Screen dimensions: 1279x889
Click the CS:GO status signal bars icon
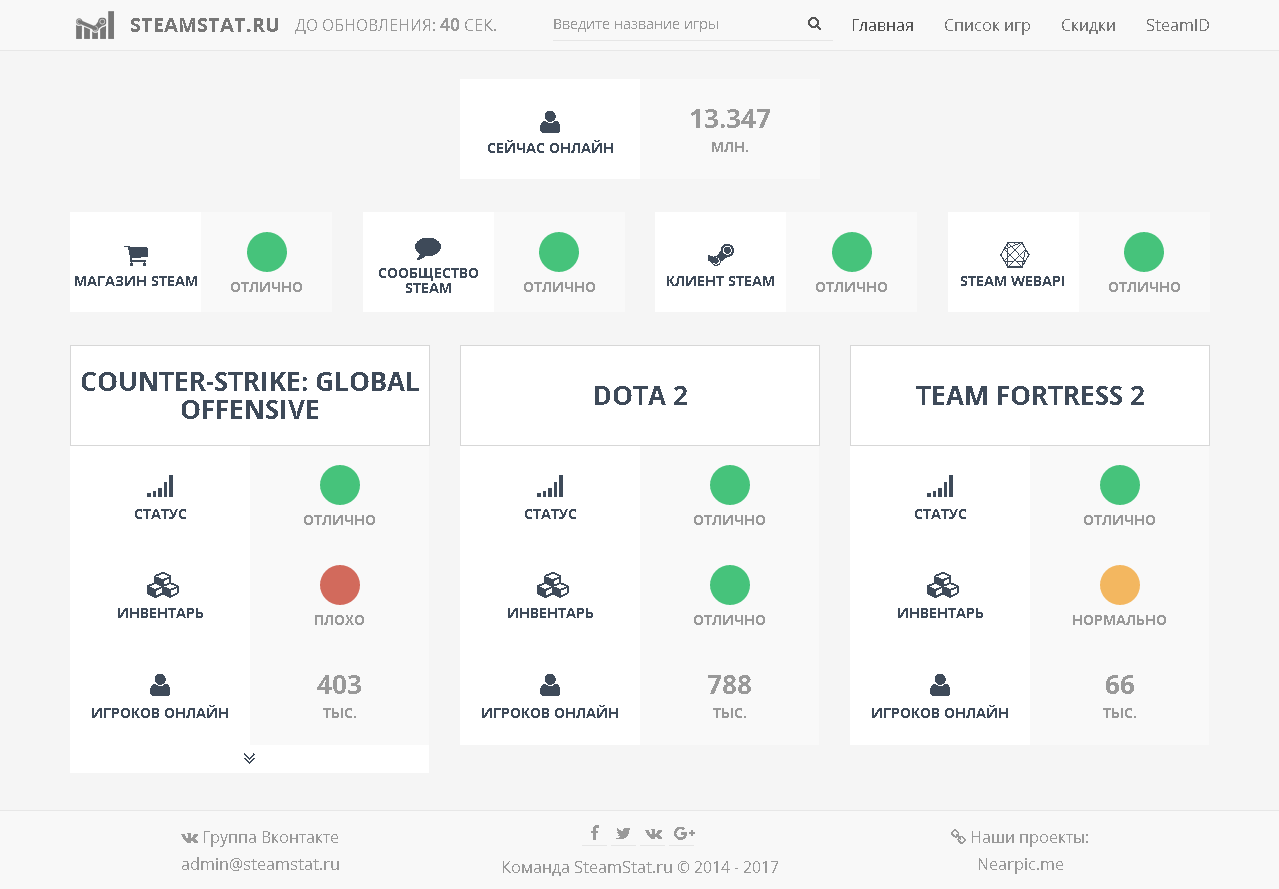click(x=160, y=487)
